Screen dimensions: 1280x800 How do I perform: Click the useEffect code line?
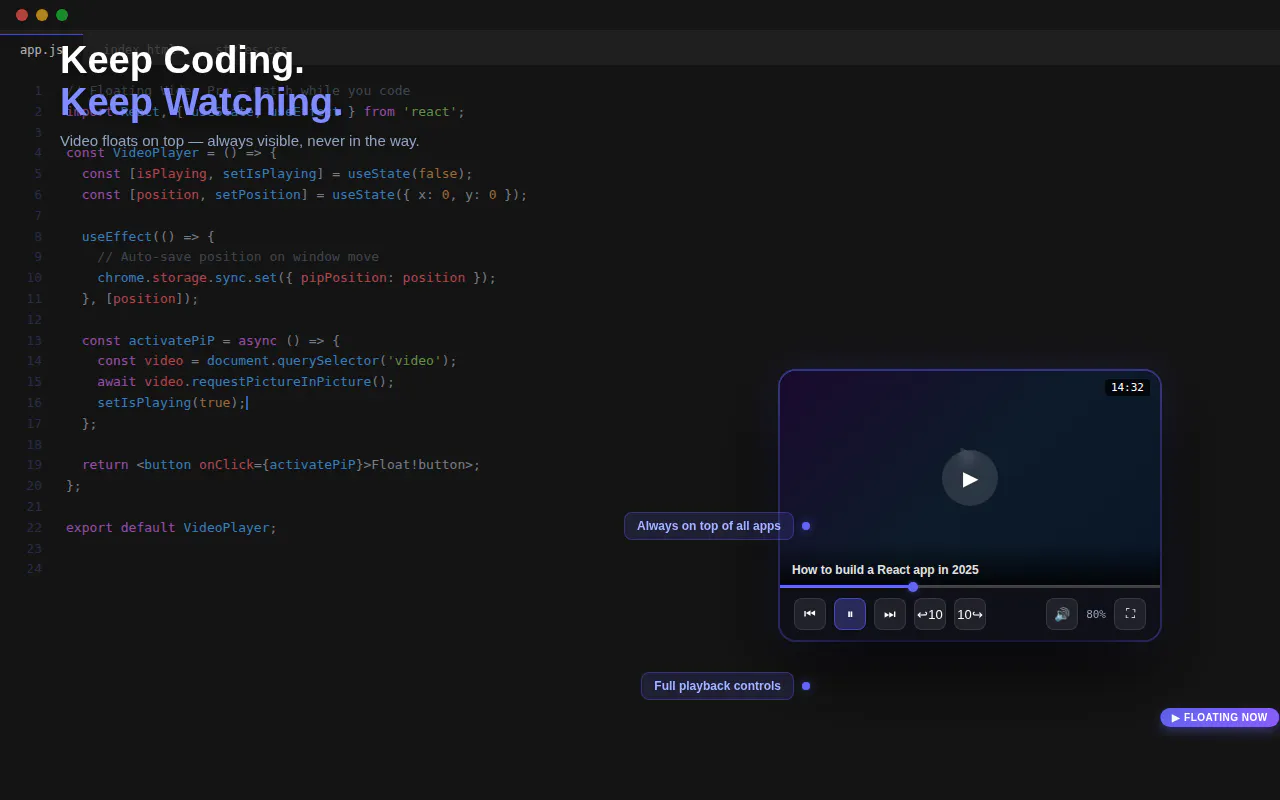click(148, 237)
